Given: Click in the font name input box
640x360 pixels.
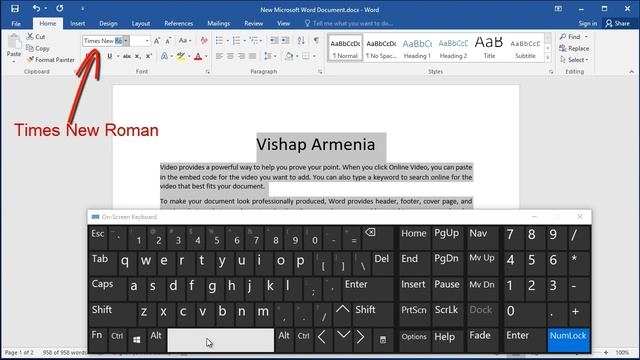Looking at the screenshot, I should point(103,40).
